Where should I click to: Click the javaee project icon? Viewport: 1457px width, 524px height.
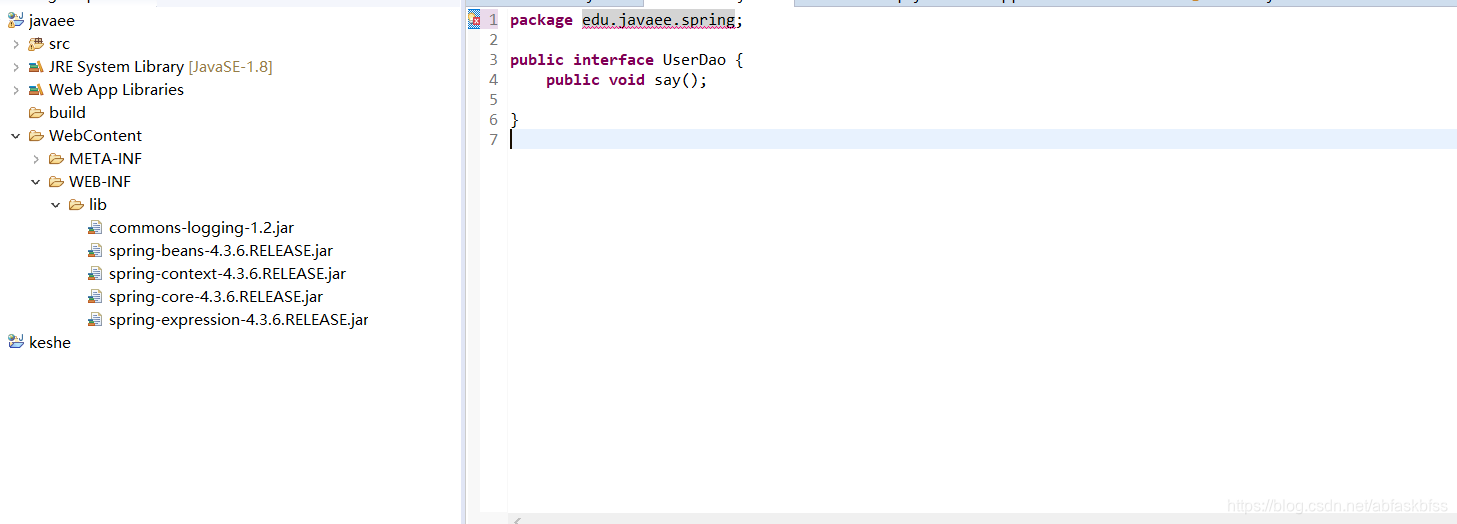point(16,20)
